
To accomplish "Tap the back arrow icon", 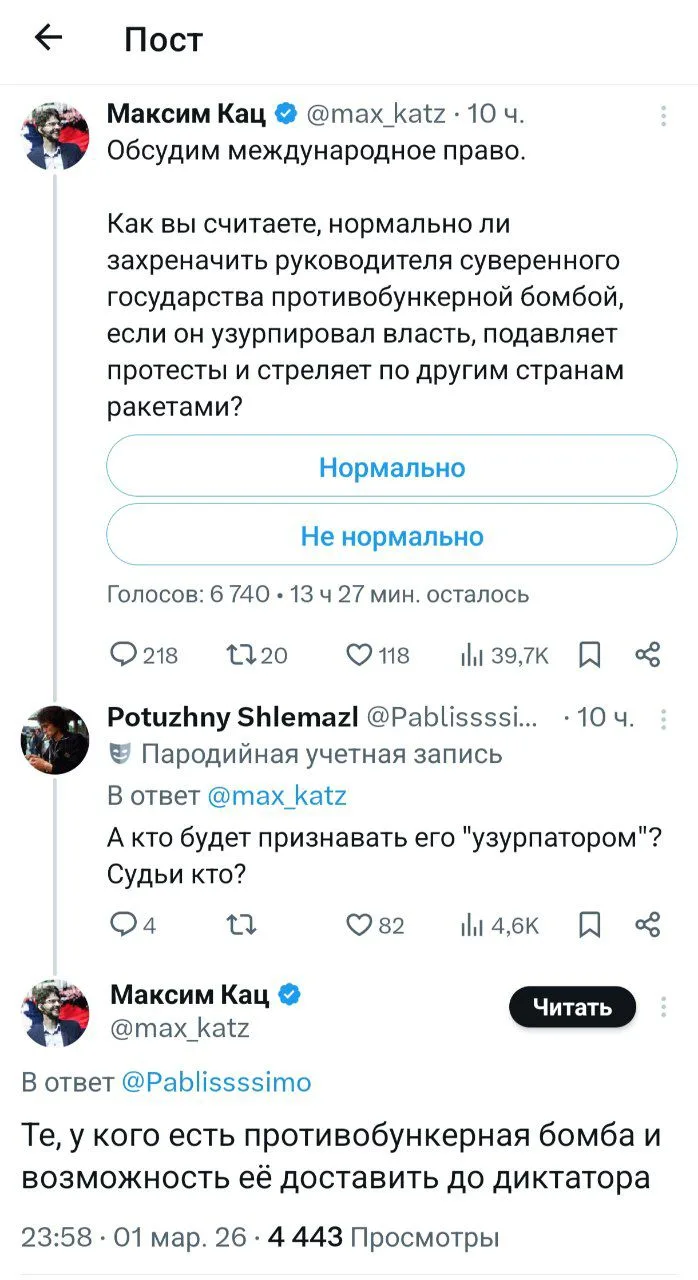I will coord(48,39).
